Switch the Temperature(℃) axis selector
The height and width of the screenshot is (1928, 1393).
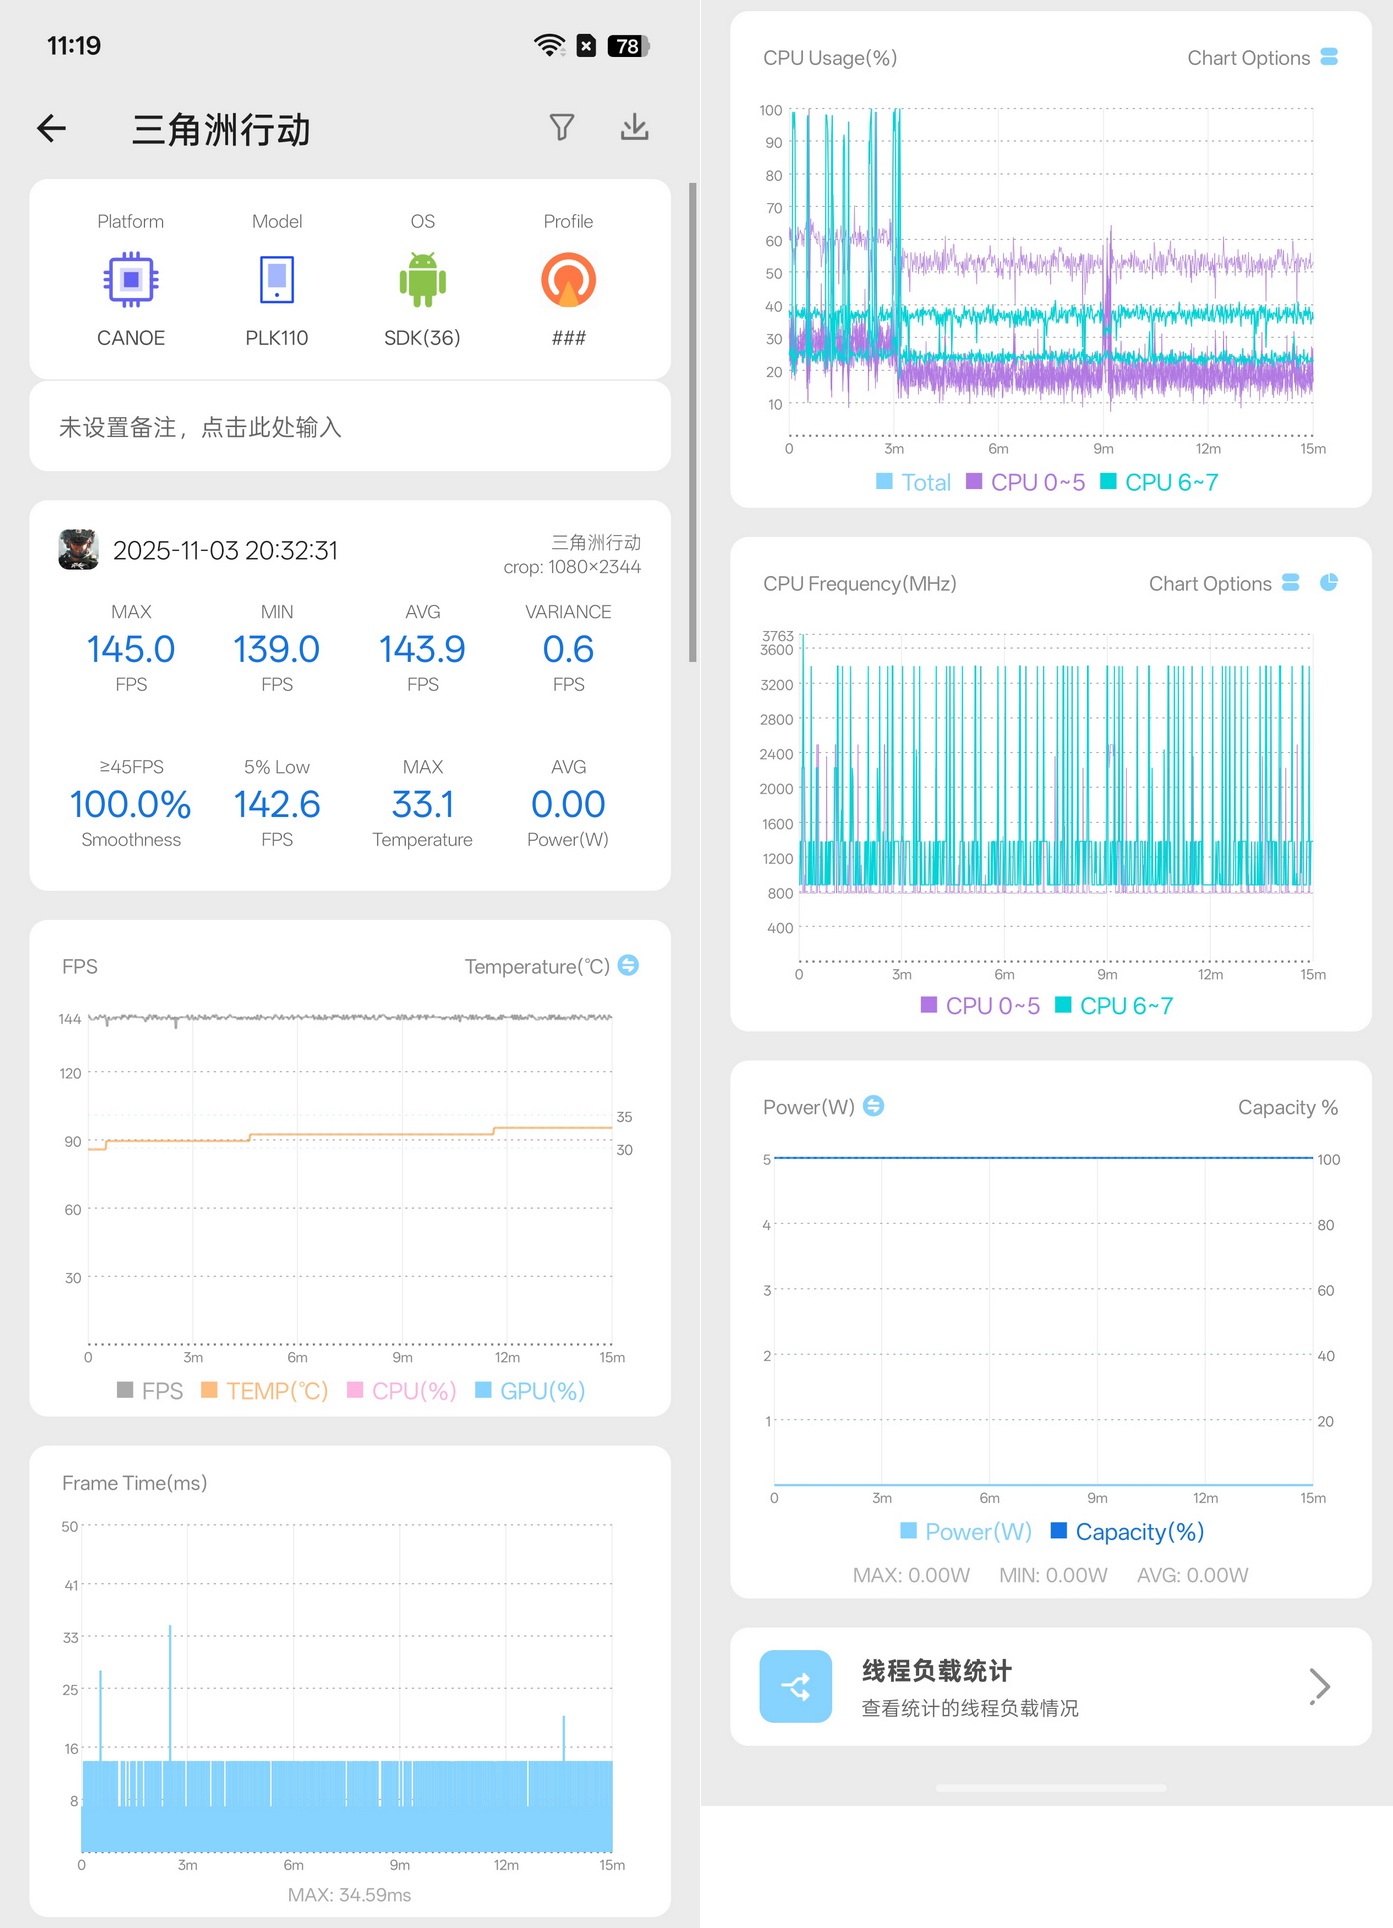point(628,965)
